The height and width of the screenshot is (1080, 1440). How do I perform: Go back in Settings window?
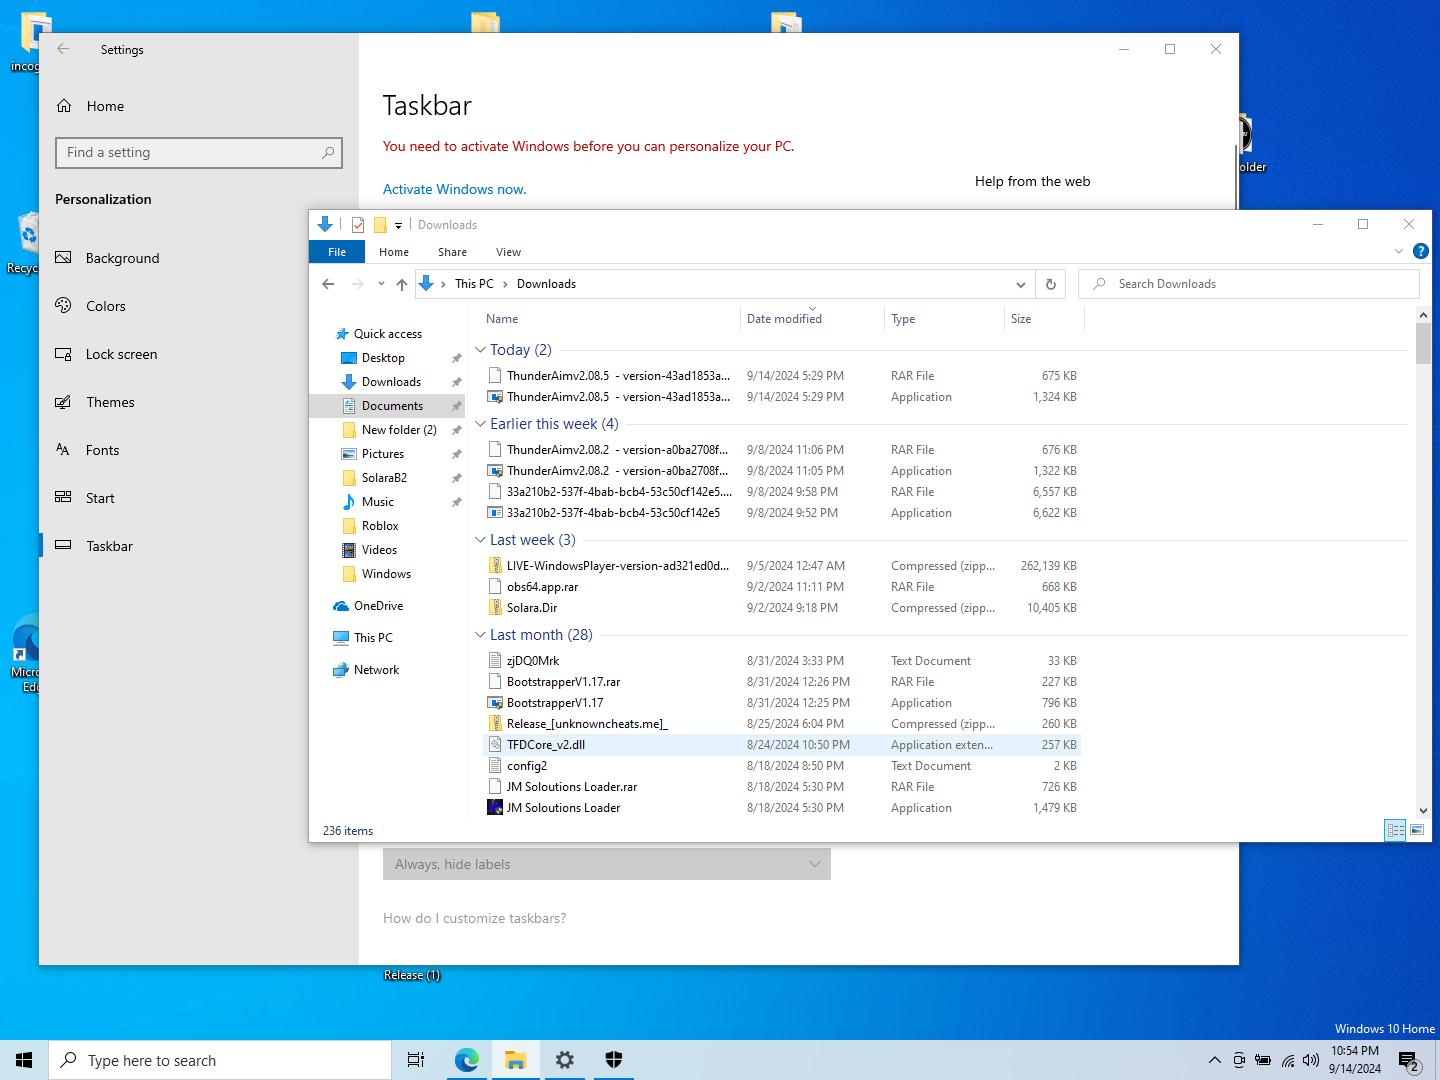(x=63, y=49)
